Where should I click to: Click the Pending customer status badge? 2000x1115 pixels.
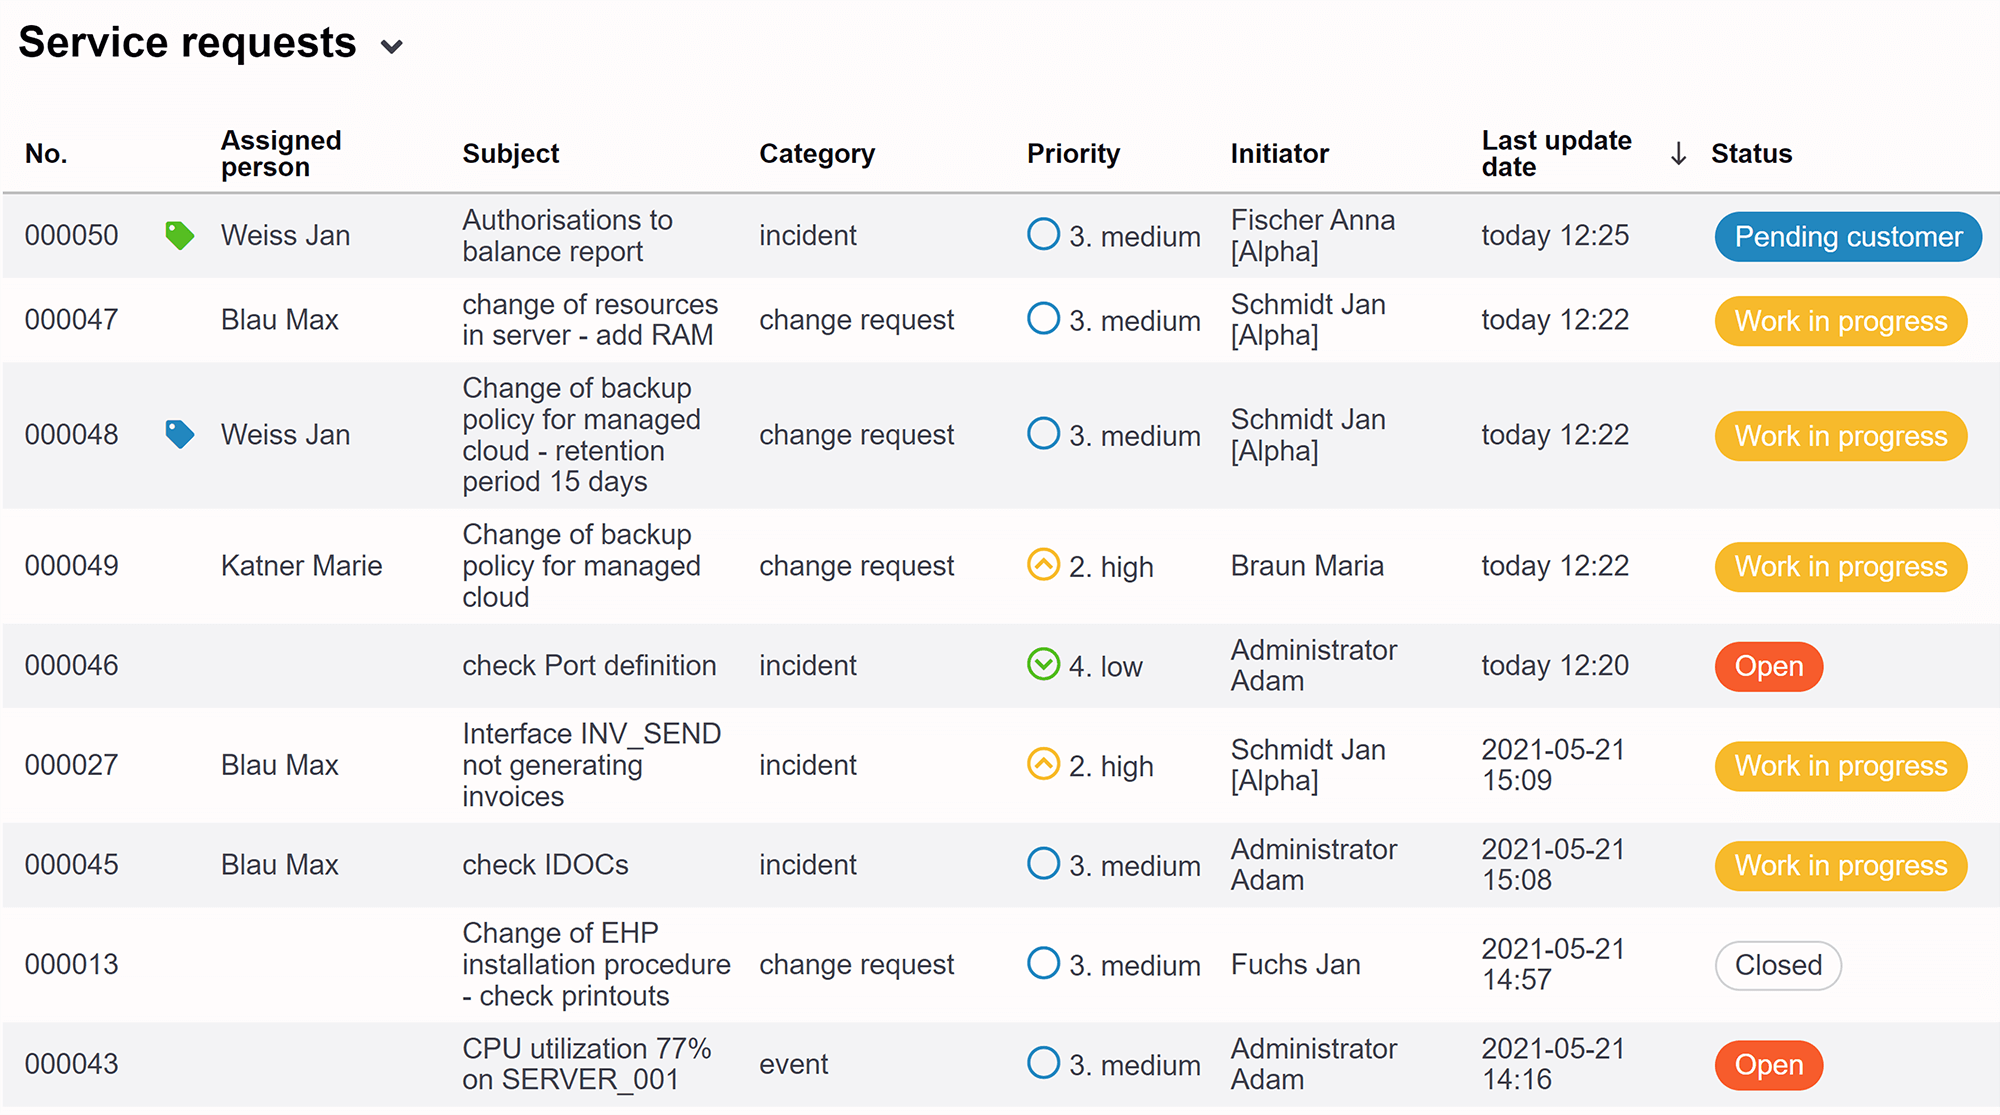tap(1848, 236)
